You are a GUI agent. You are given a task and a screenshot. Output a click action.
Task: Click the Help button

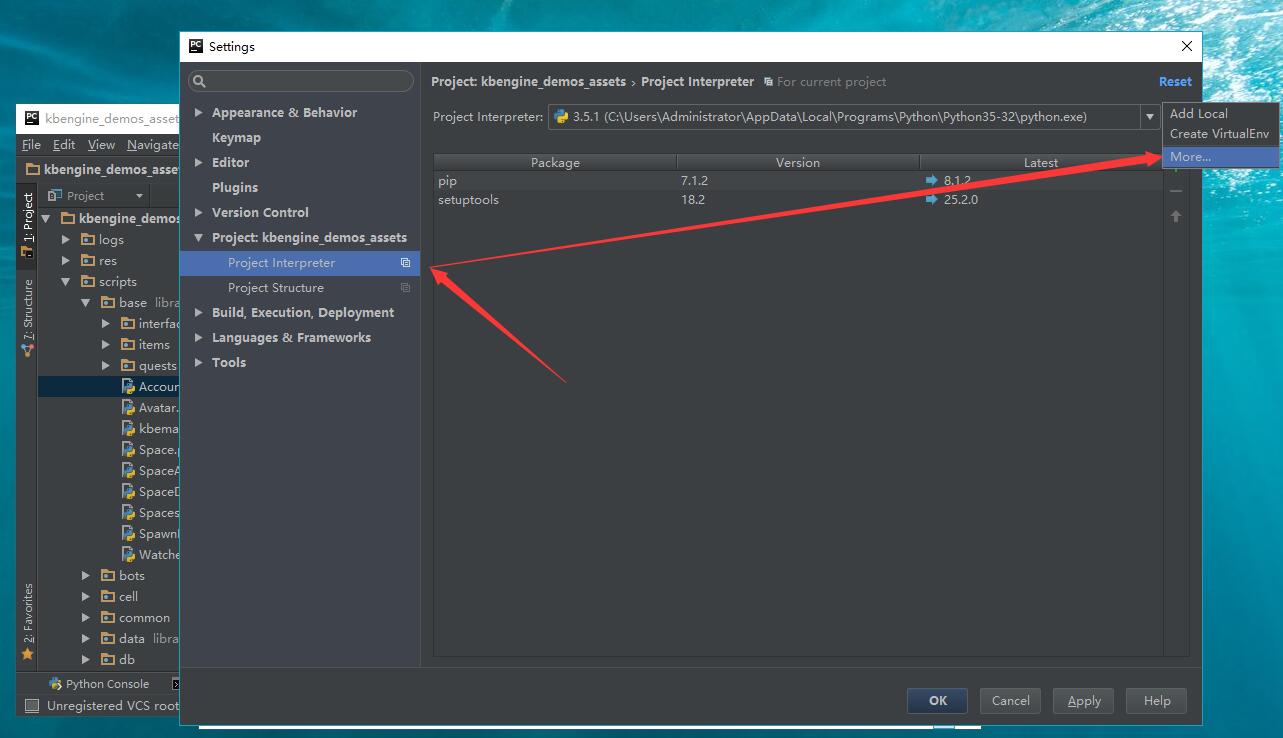(1157, 701)
